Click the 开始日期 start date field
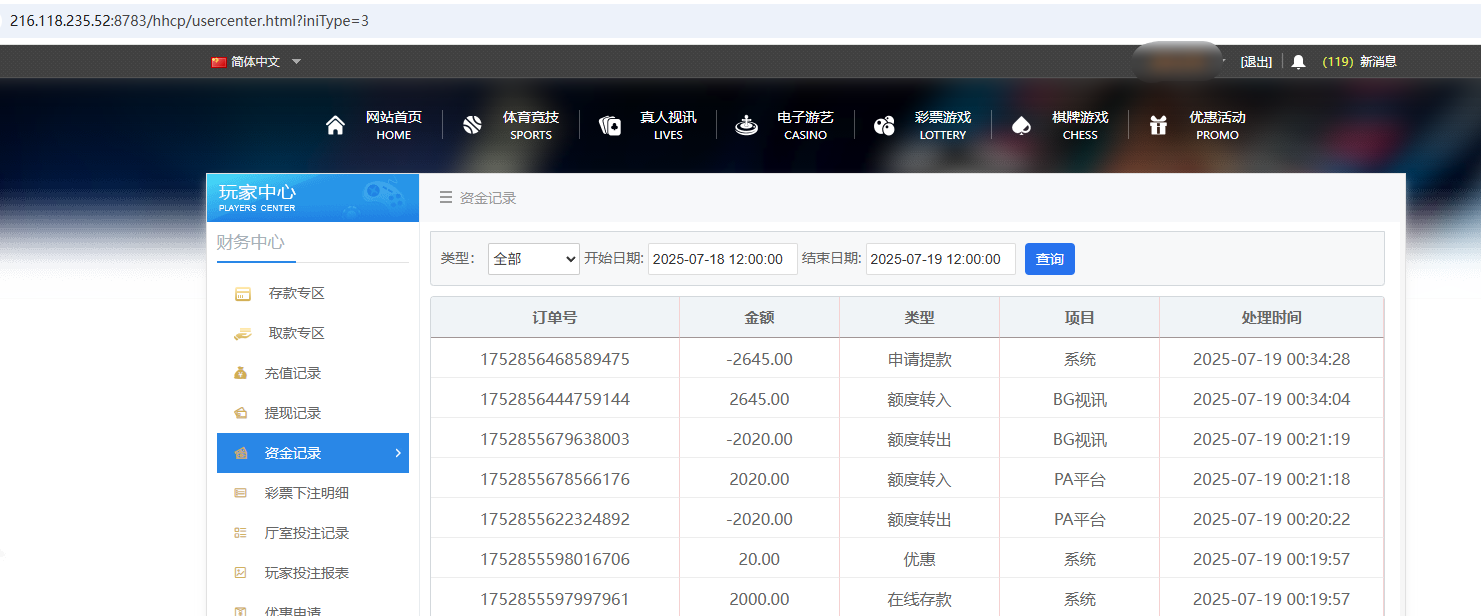 (722, 258)
